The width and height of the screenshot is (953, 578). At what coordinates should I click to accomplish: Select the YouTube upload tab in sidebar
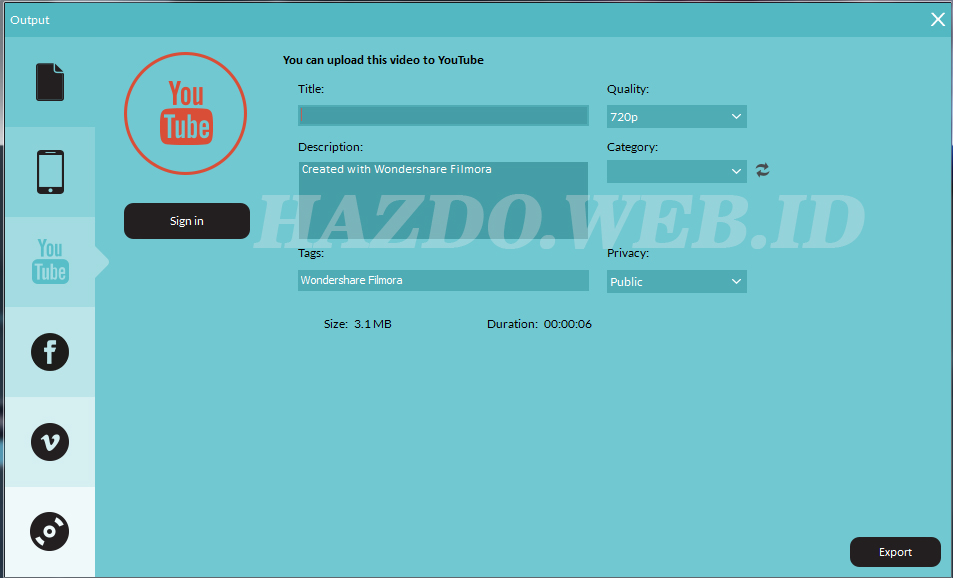point(50,262)
